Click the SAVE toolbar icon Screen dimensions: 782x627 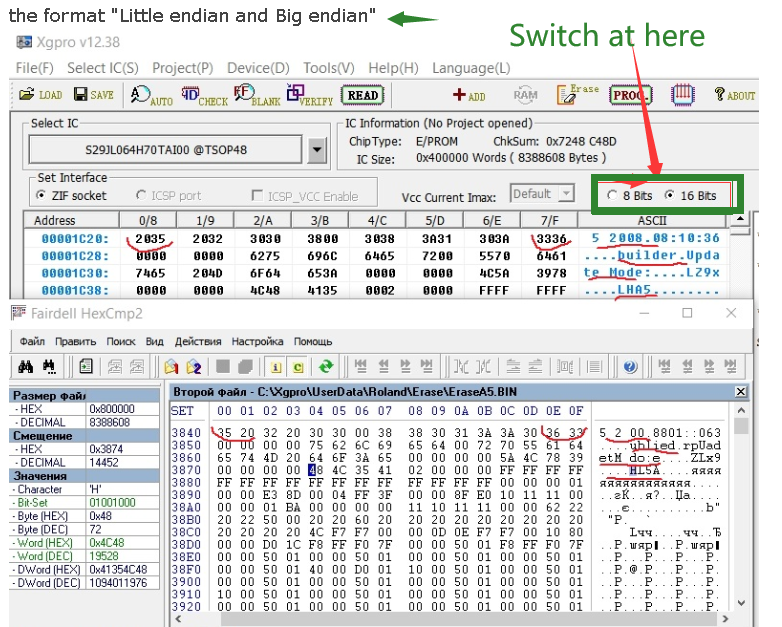93,95
